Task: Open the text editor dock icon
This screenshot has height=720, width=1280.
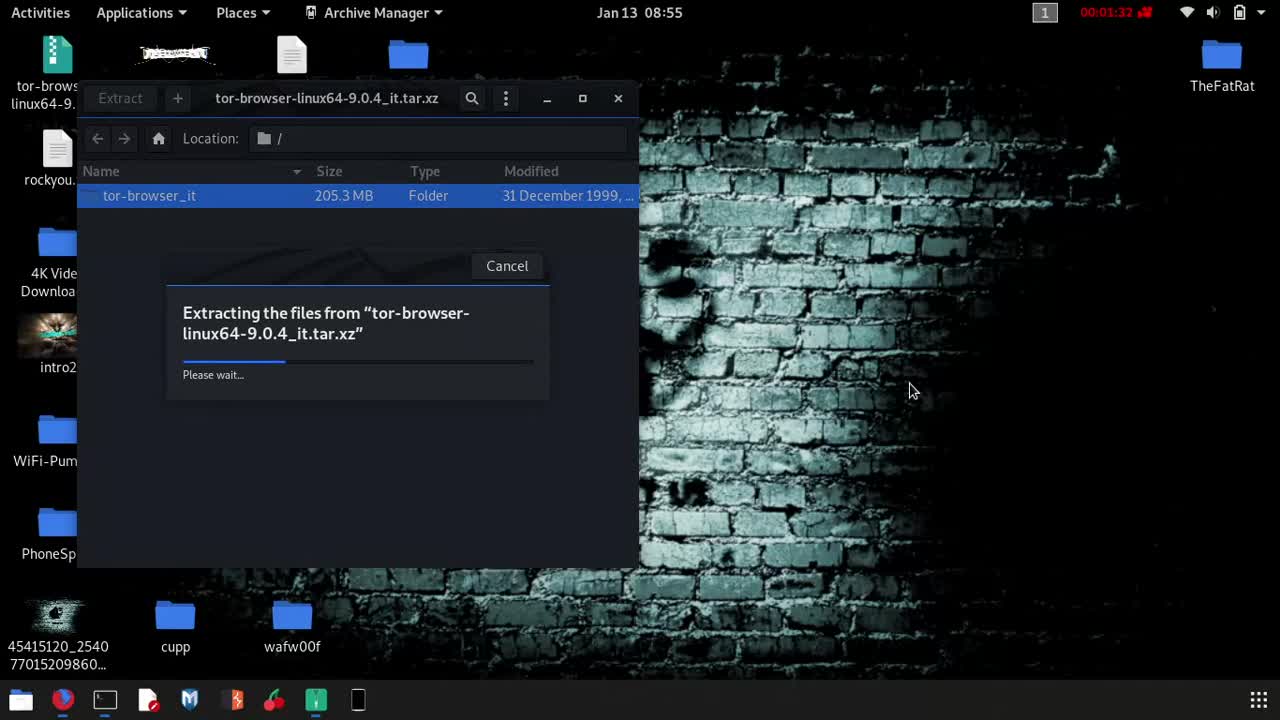Action: 148,700
